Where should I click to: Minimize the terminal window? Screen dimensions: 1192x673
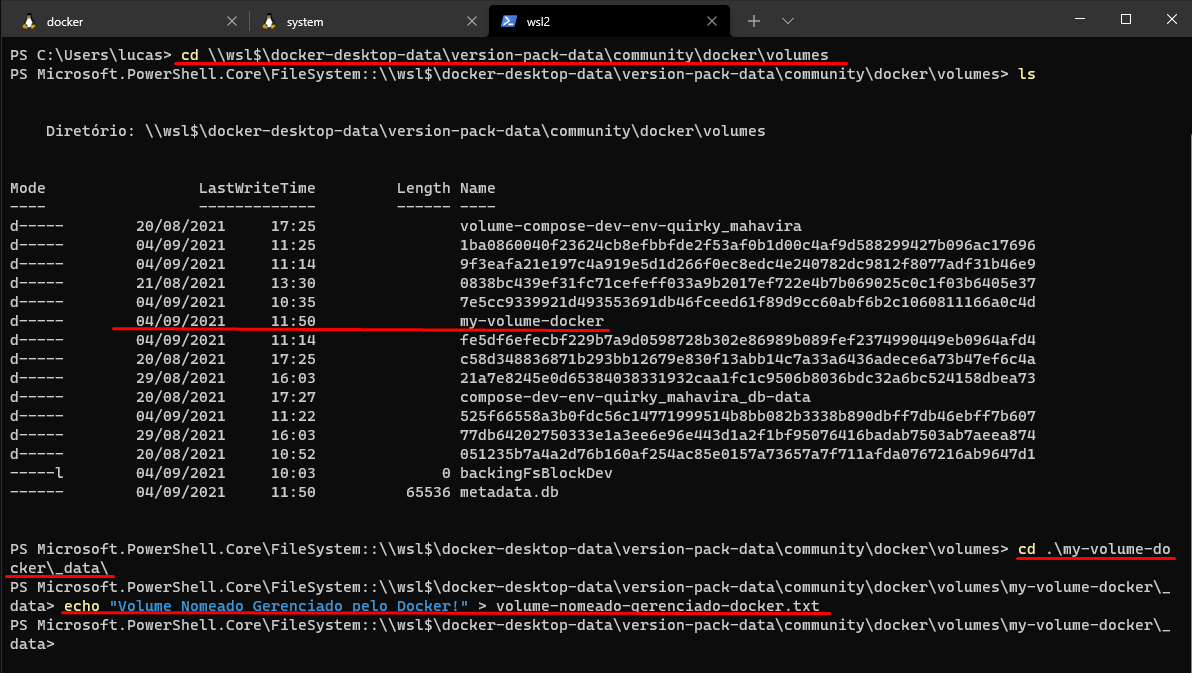(1080, 19)
